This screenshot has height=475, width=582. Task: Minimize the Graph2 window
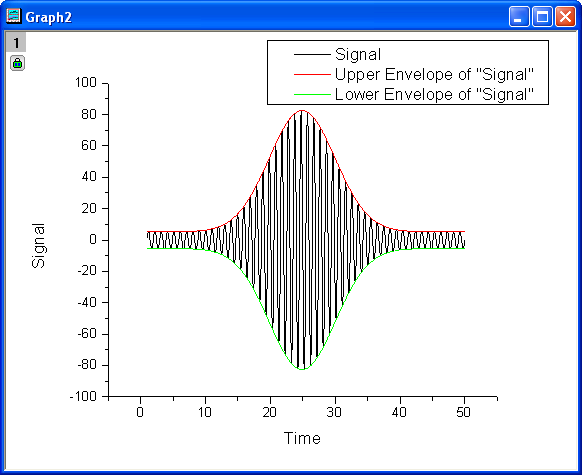519,17
